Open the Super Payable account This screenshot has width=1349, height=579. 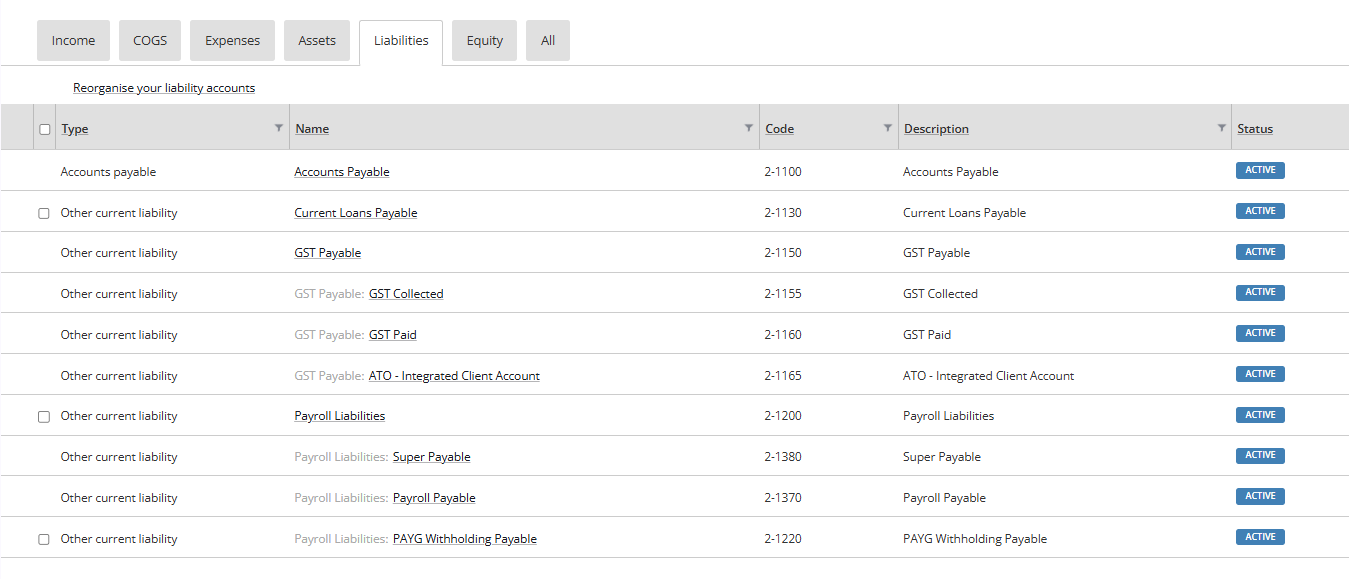(x=432, y=457)
